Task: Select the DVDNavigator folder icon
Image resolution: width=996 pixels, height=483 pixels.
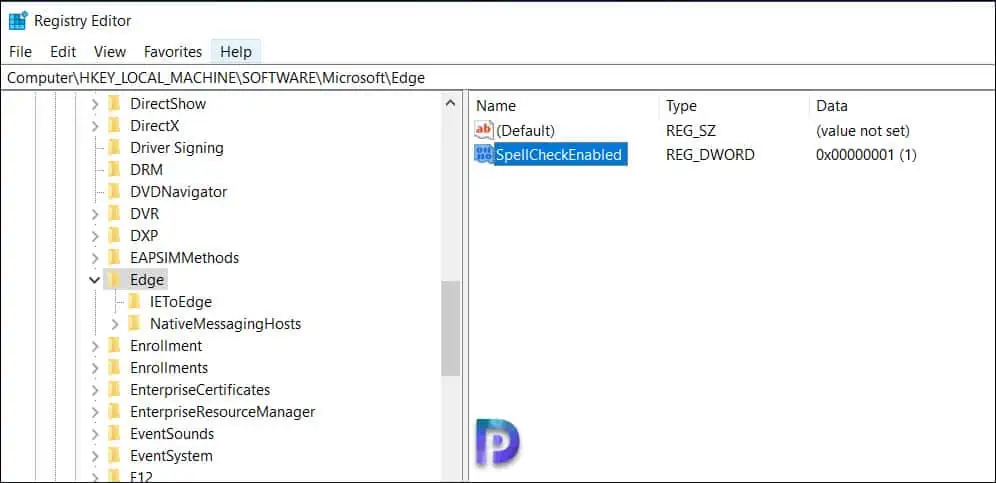Action: 114,191
